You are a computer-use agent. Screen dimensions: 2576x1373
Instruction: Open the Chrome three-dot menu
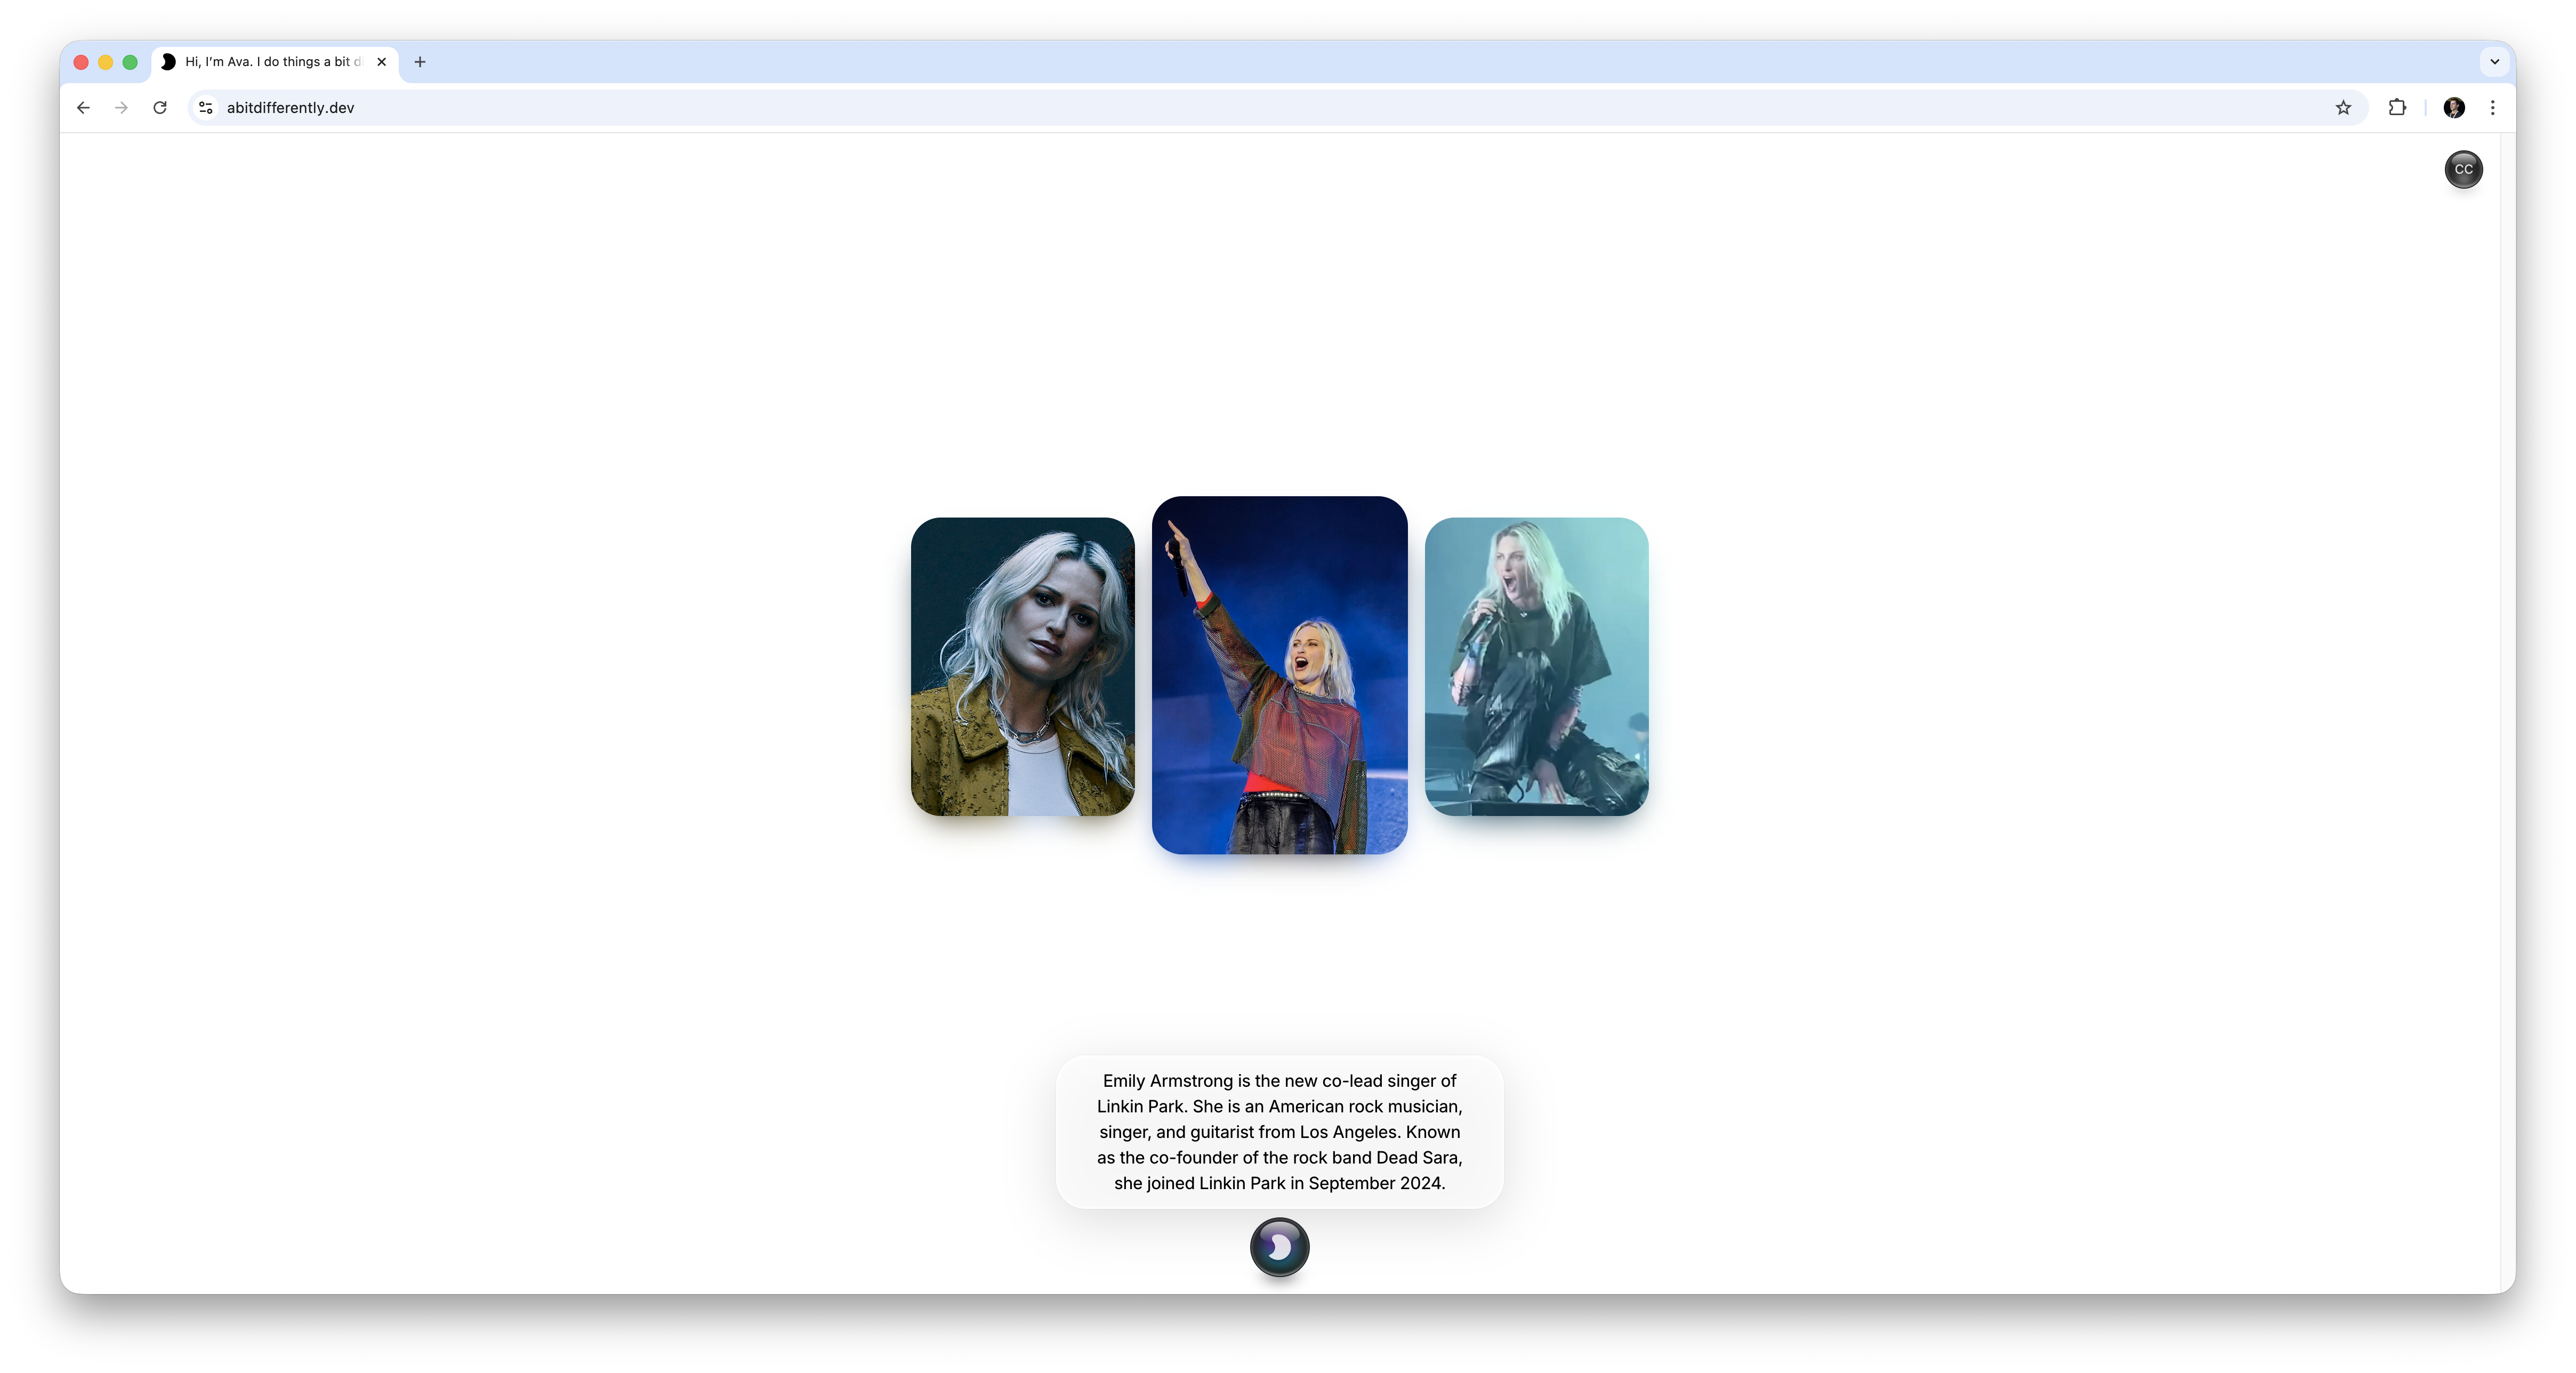tap(2493, 108)
